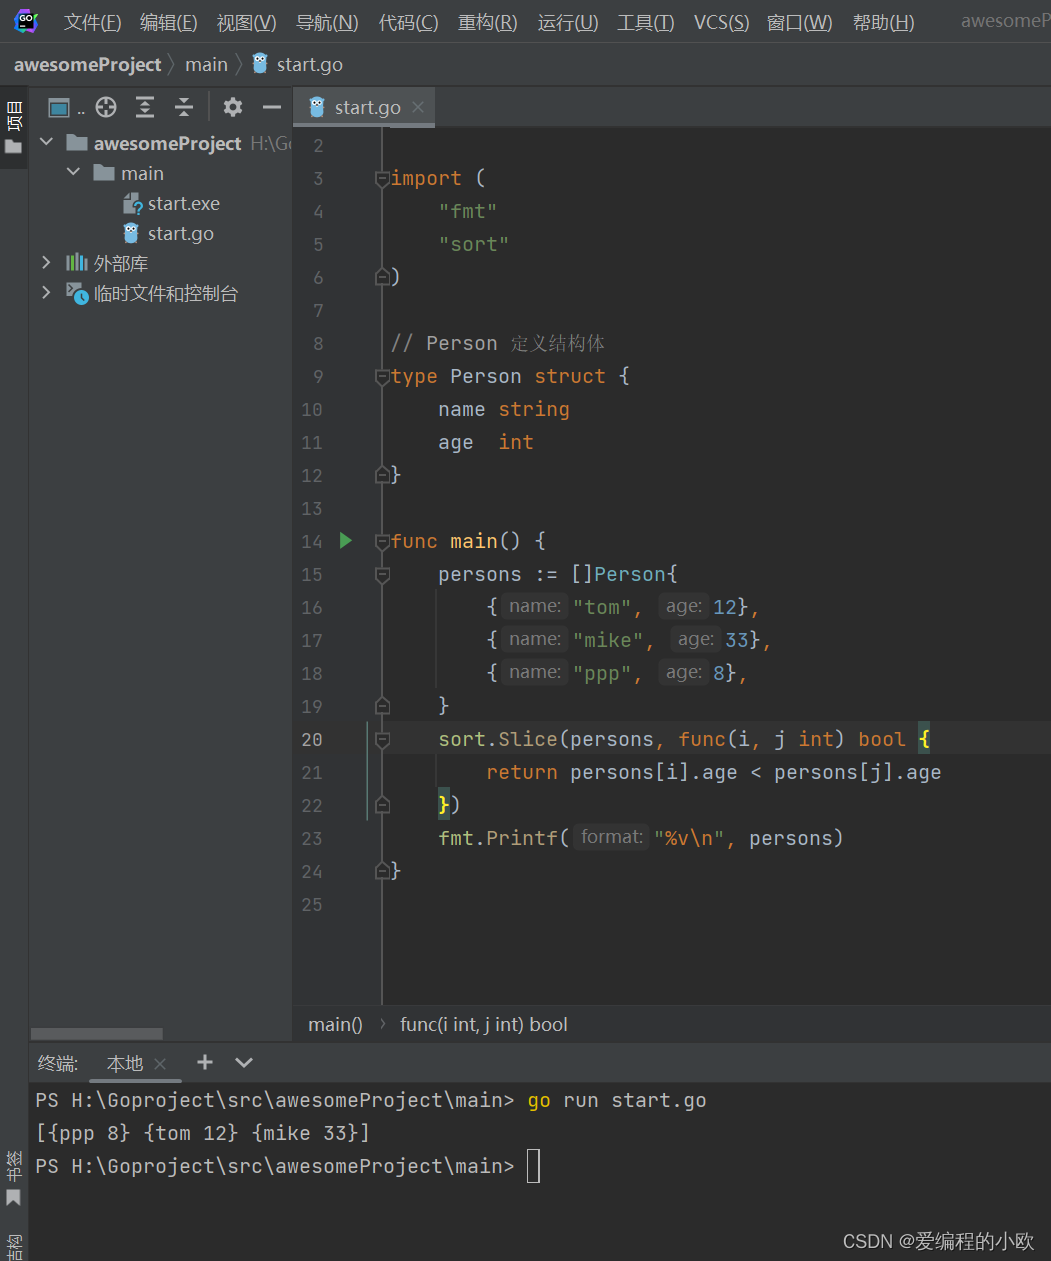This screenshot has height=1261, width=1051.
Task: Expand all nodes in the project tree
Action: [144, 107]
